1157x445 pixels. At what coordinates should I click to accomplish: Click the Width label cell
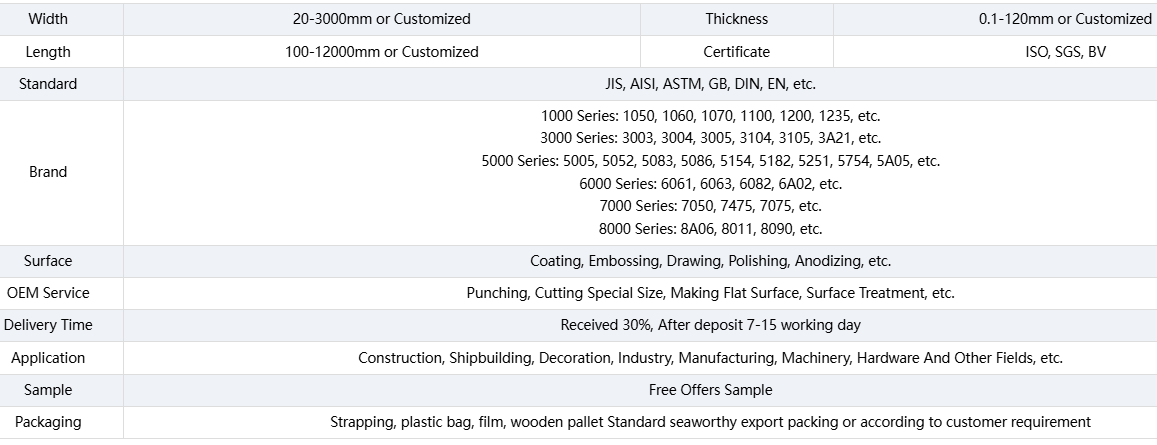(x=47, y=19)
